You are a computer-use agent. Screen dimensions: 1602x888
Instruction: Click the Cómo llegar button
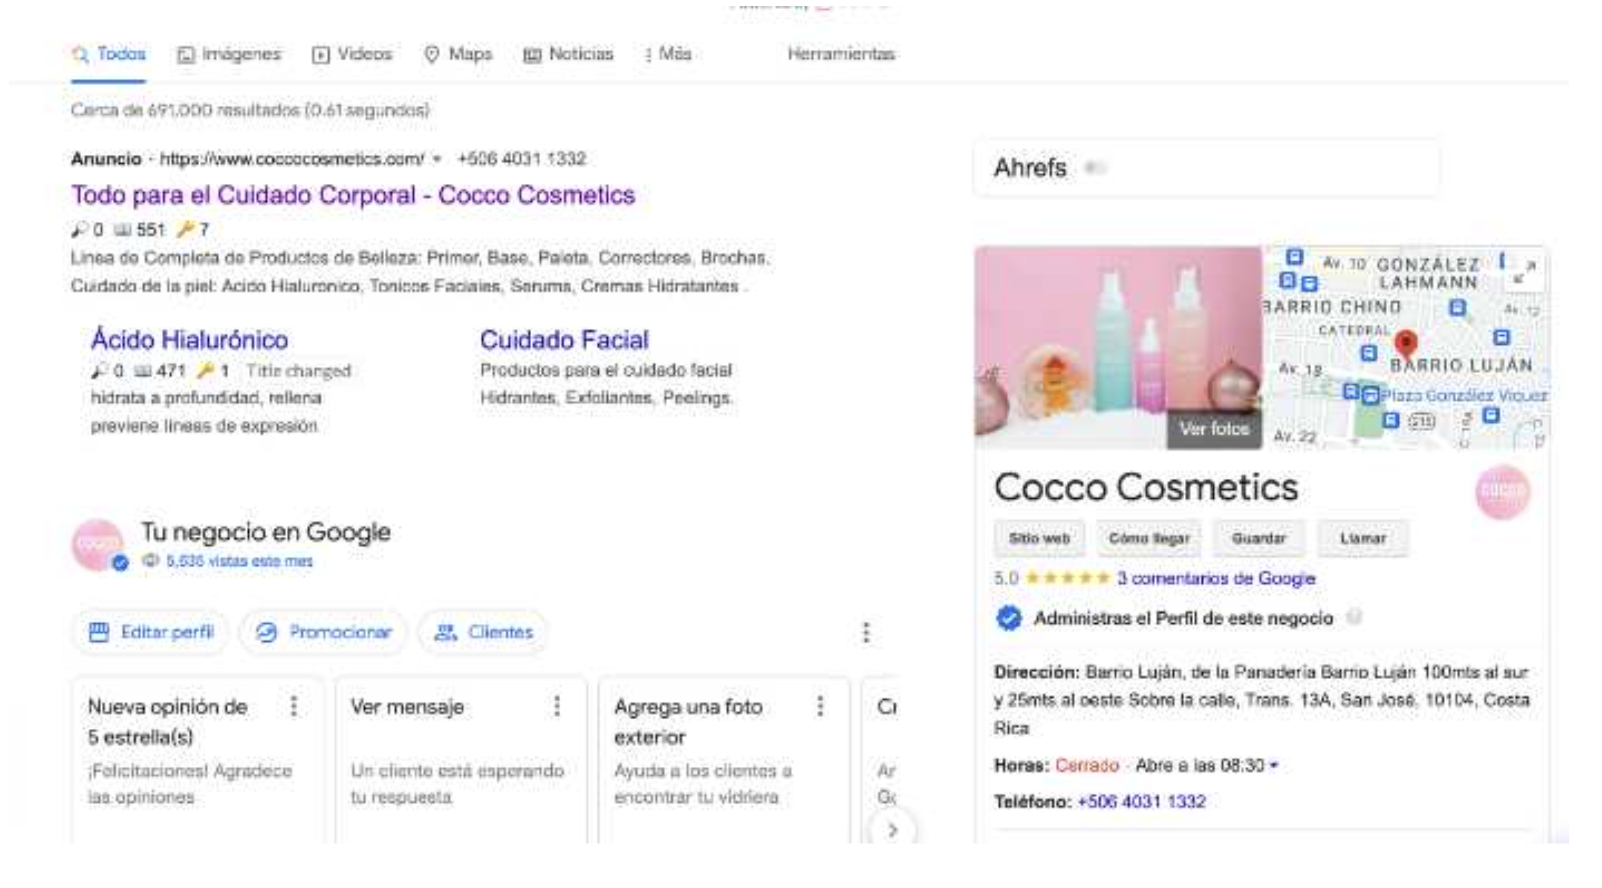pyautogui.click(x=1149, y=538)
